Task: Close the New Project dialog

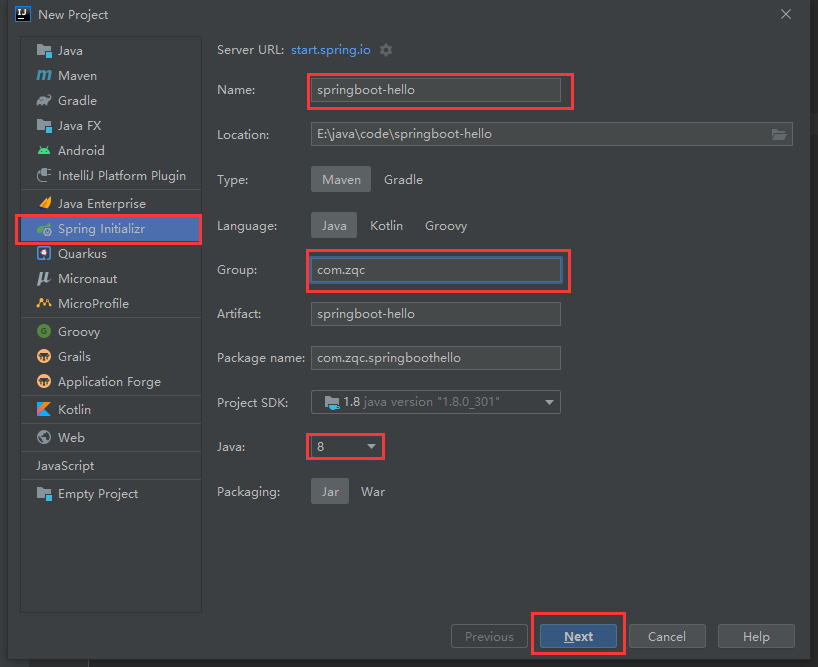Action: coord(786,14)
